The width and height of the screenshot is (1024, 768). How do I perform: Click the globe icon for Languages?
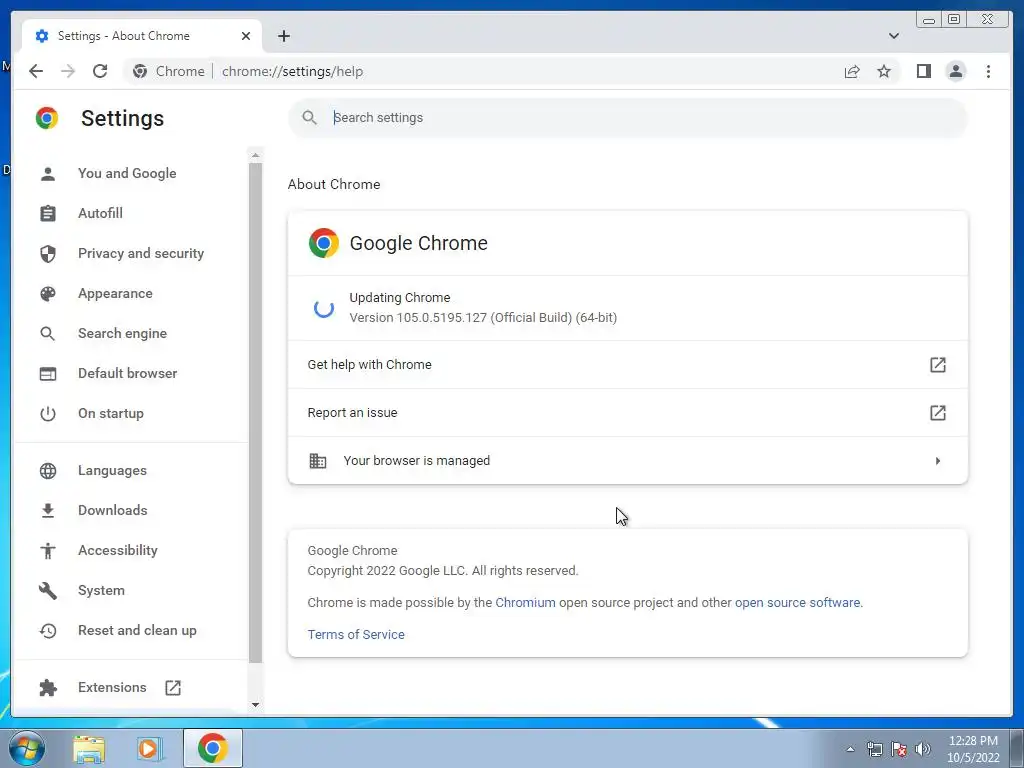tap(48, 471)
